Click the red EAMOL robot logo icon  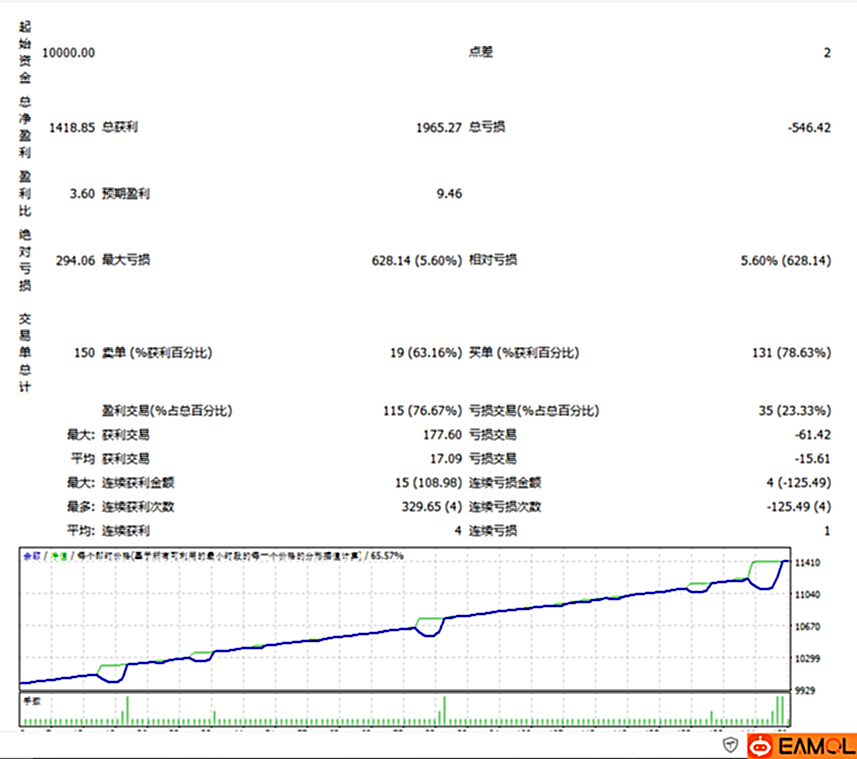coord(761,745)
